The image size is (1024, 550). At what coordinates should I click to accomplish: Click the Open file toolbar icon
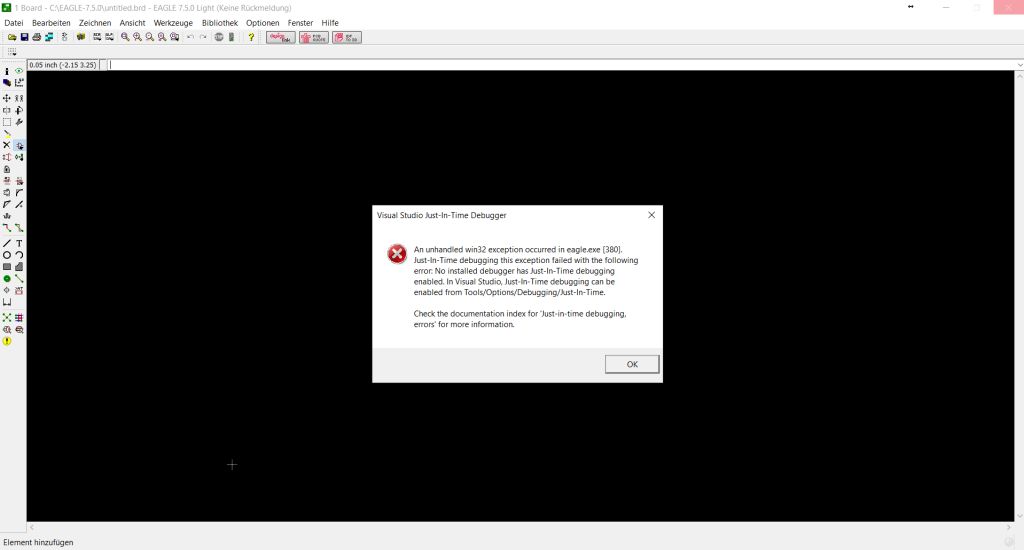(12, 37)
